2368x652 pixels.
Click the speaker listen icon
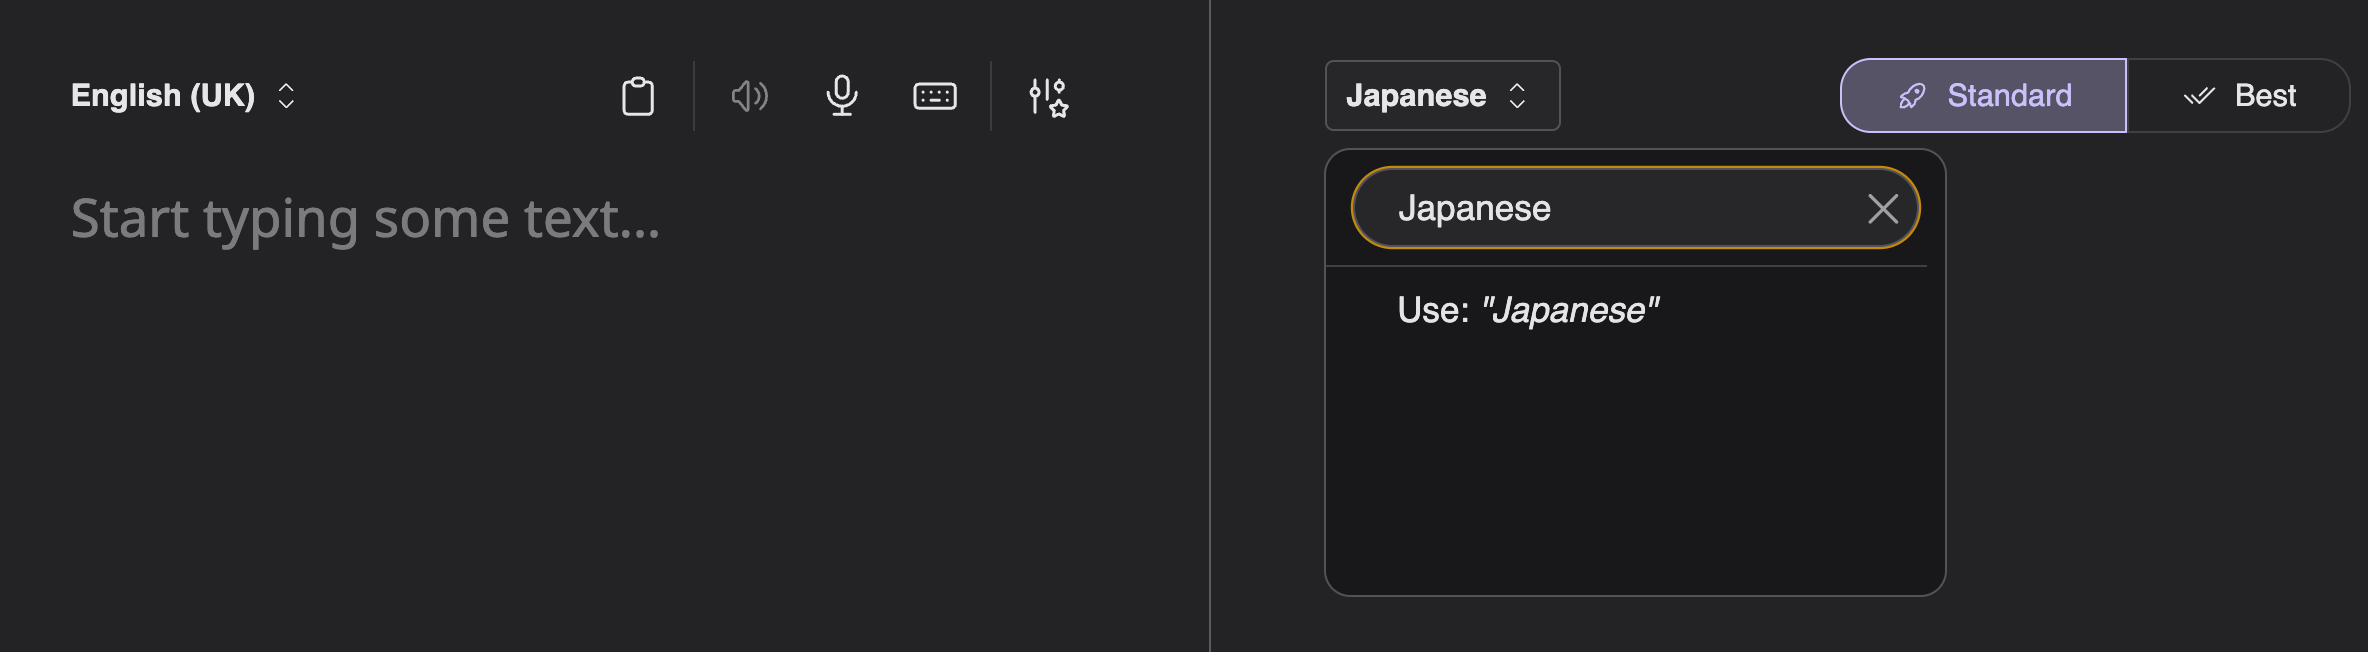tap(749, 96)
